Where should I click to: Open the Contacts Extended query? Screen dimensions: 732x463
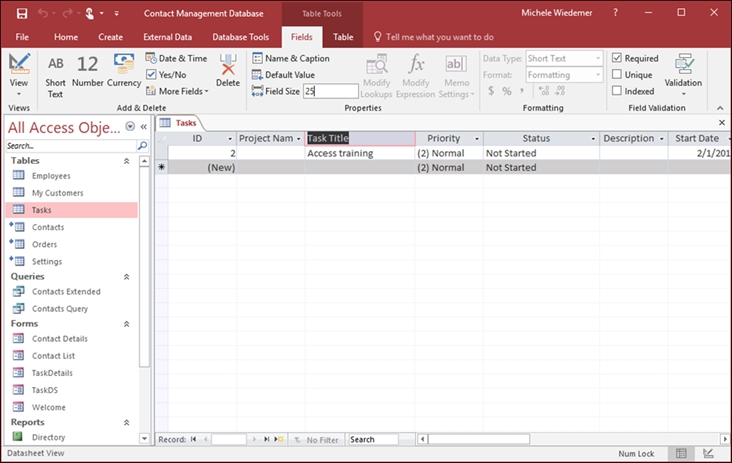click(x=66, y=292)
